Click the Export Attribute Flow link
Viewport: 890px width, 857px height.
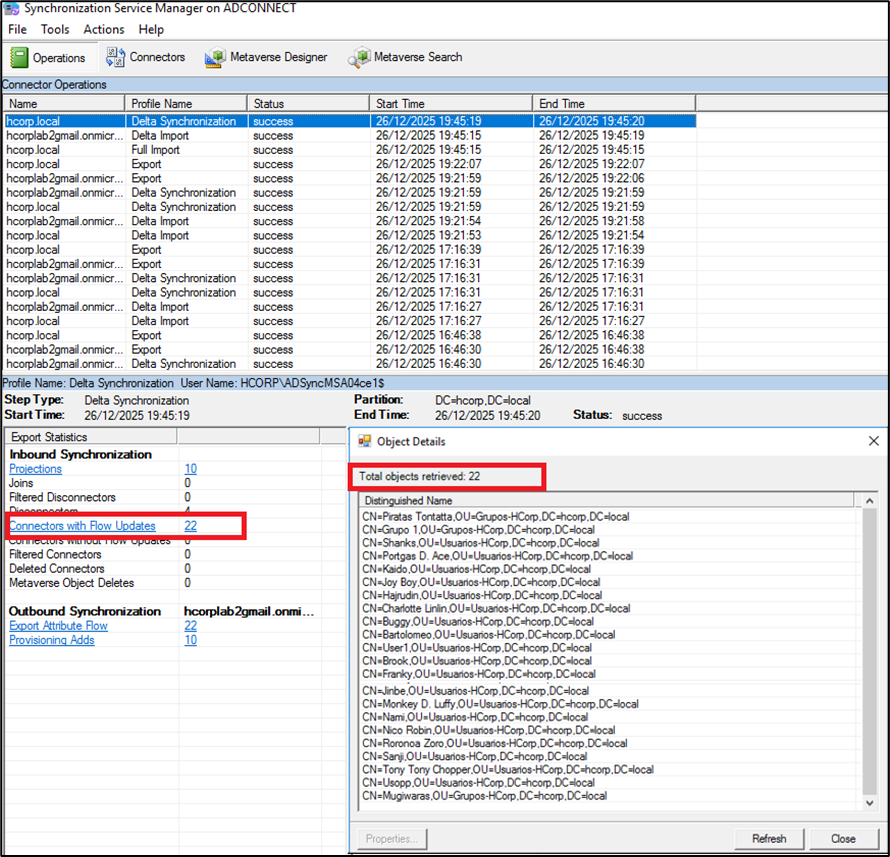pyautogui.click(x=58, y=626)
